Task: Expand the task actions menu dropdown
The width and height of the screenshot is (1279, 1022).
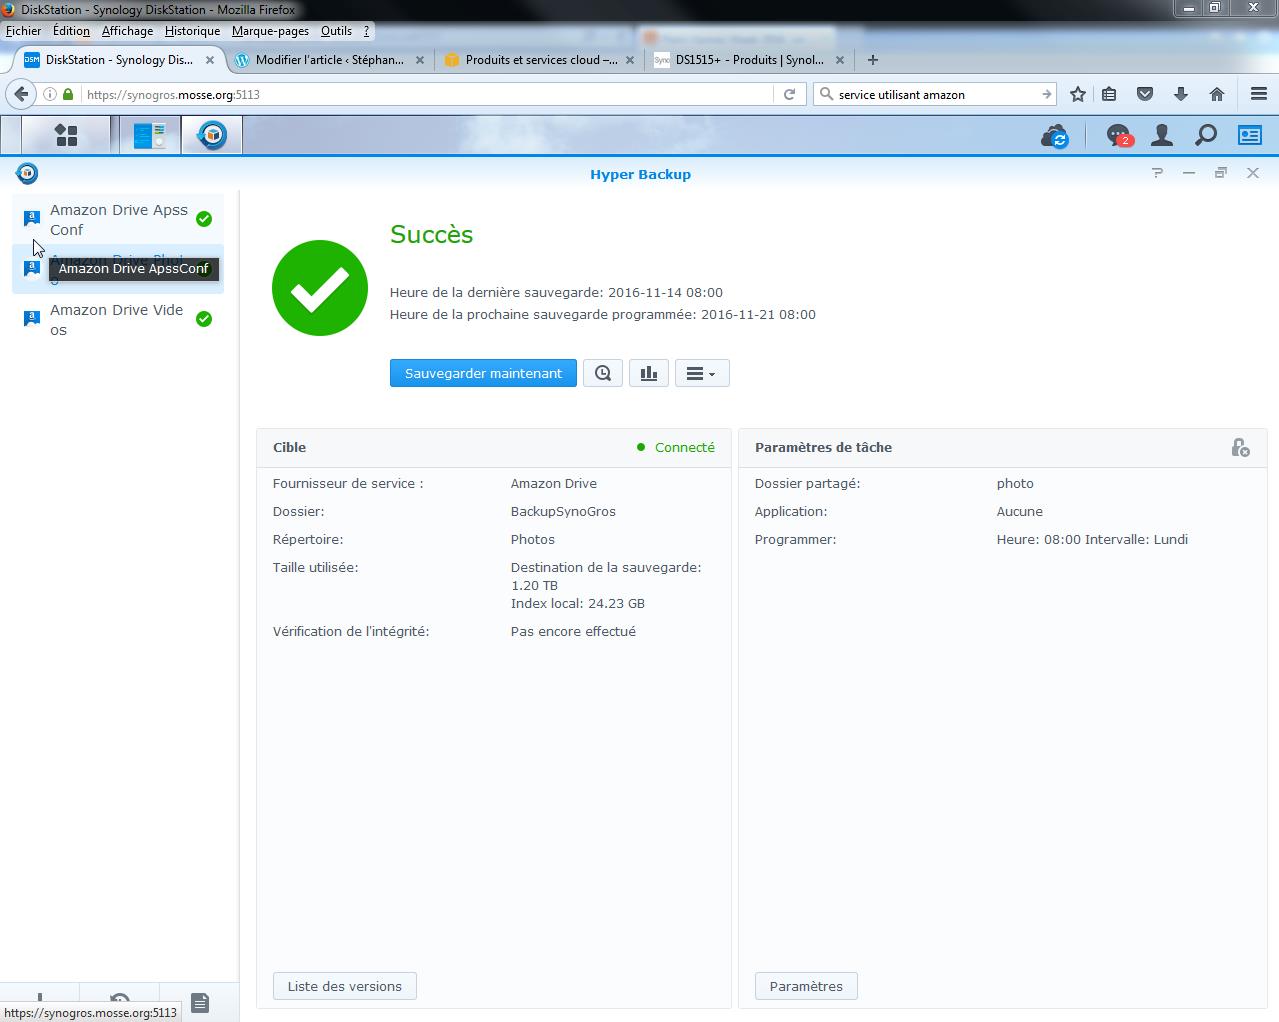Action: [x=701, y=373]
